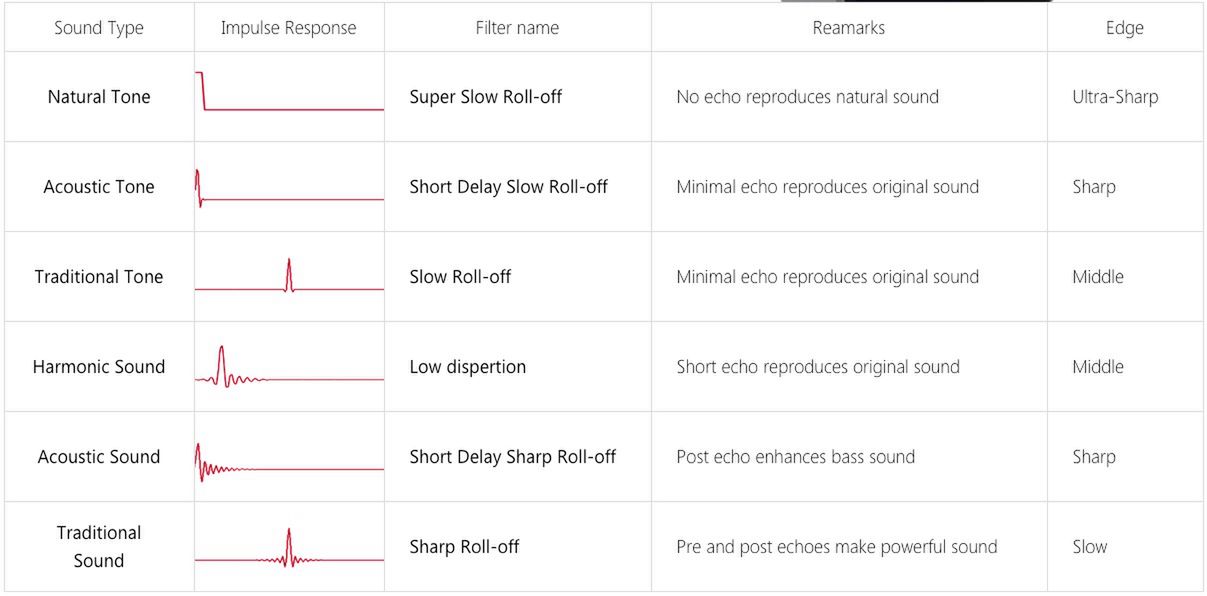Screen dimensions: 1207x596
Task: Click the Short Delay Sharp Roll-off impulse graph
Action: (289, 462)
